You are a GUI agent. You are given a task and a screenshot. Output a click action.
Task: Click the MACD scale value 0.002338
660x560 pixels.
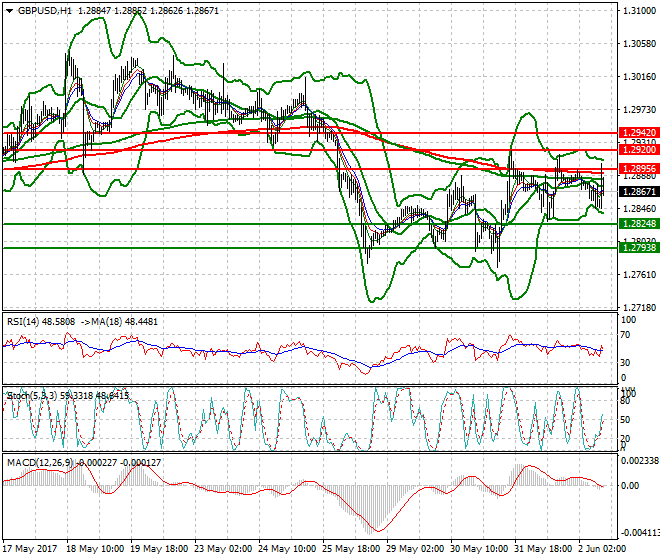(x=640, y=461)
